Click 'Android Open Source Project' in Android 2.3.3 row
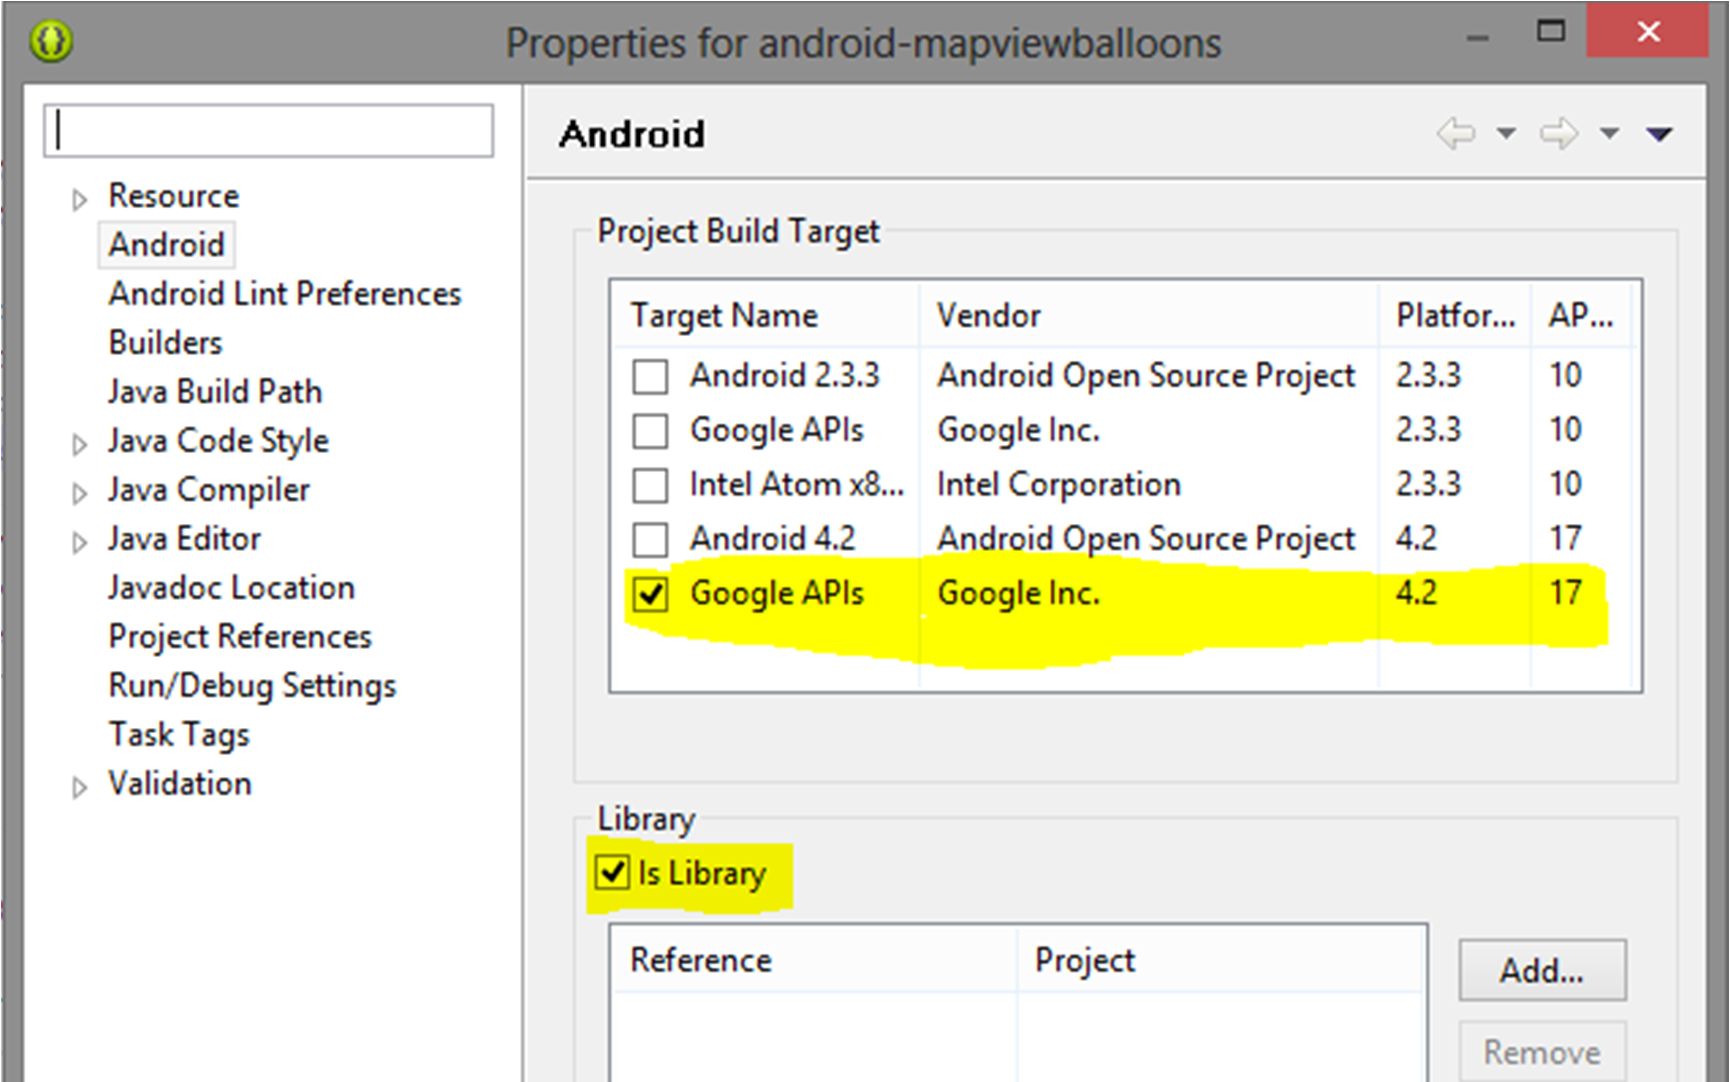Viewport: 1730px width, 1082px height. pyautogui.click(x=1146, y=376)
